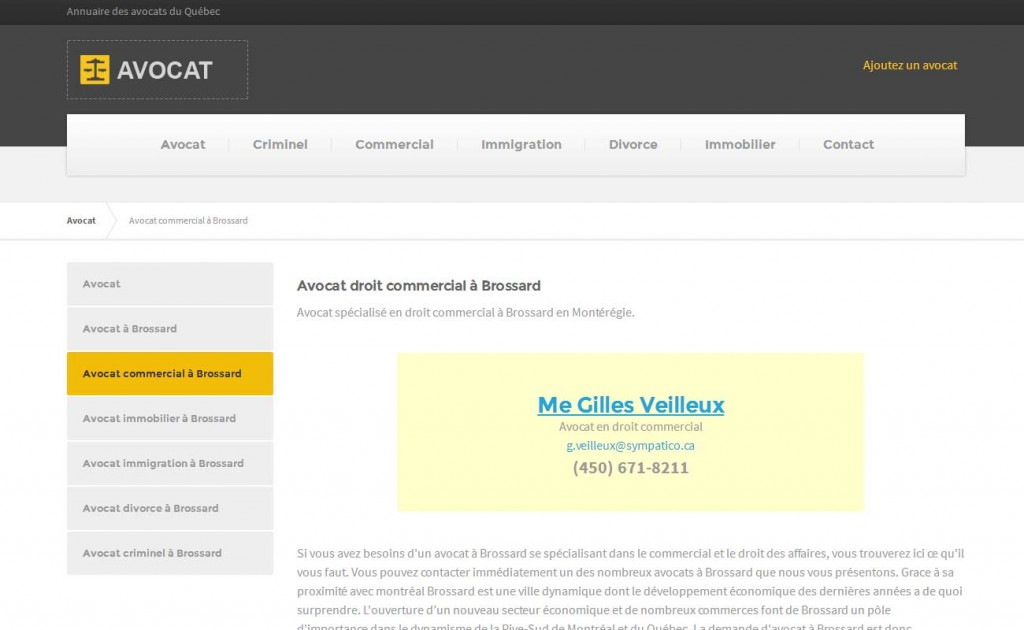Go to the Contact page
Viewport: 1024px width, 630px height.
tap(847, 144)
